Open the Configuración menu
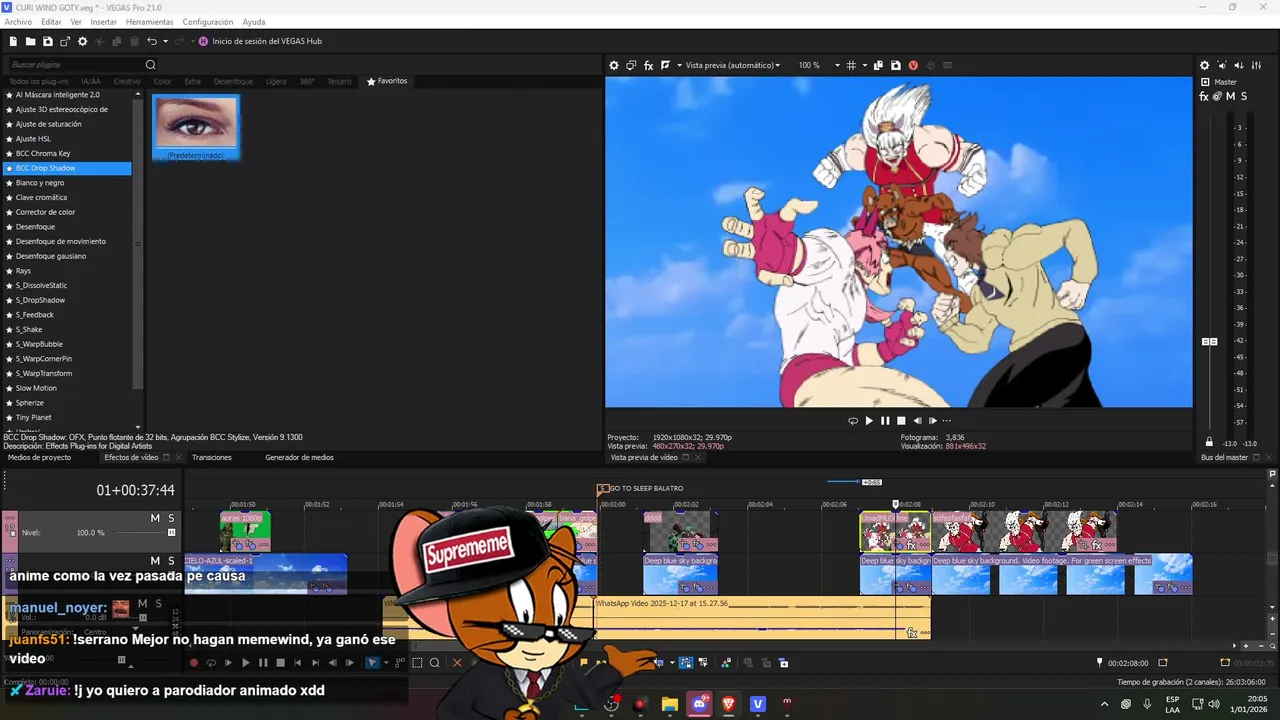1280x720 pixels. pyautogui.click(x=208, y=22)
